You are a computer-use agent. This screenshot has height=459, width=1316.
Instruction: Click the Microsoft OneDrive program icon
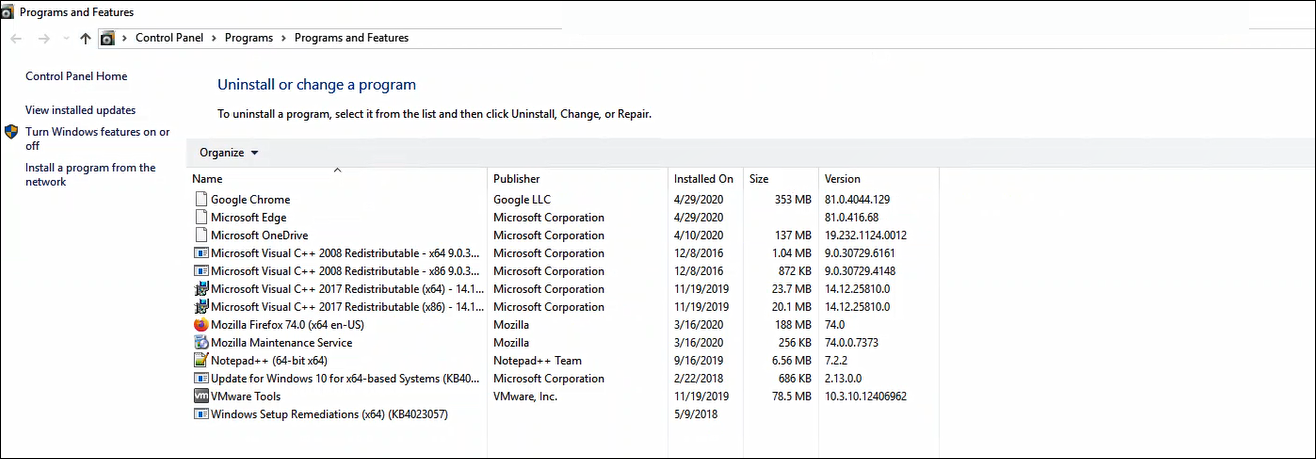200,236
